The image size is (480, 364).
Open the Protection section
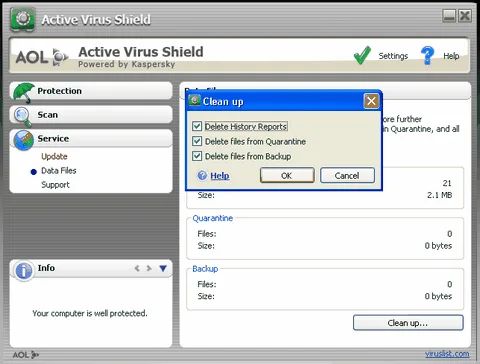91,91
